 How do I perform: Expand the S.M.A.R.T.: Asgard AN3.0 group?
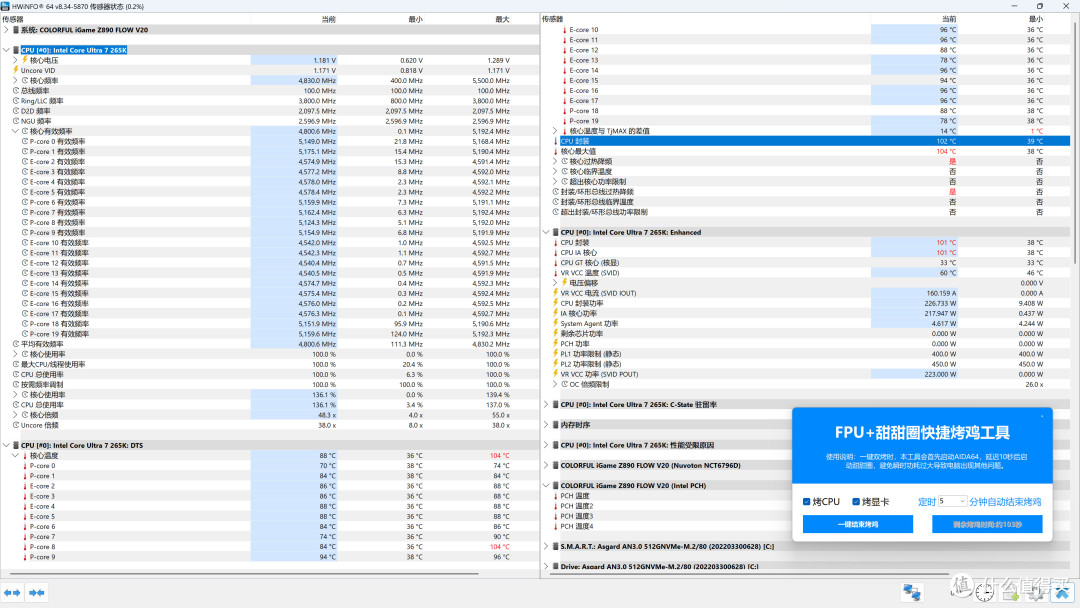[546, 546]
